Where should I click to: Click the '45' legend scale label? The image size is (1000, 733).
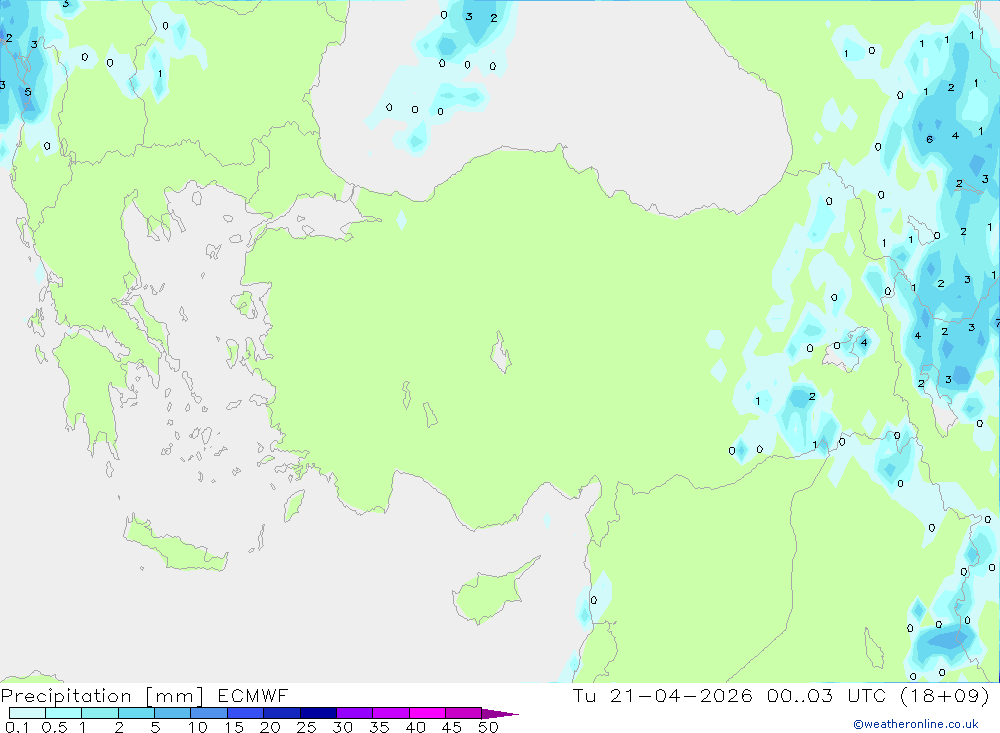click(x=452, y=727)
